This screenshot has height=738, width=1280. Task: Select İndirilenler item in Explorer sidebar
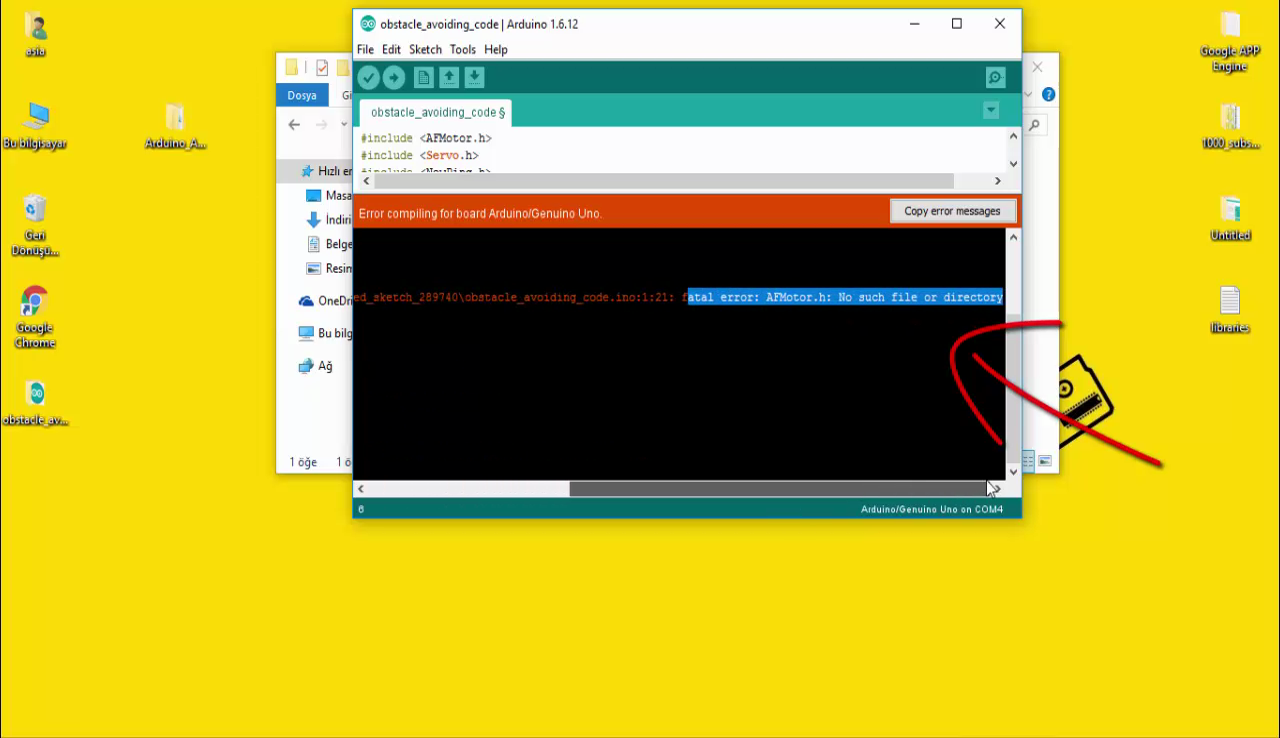tap(329, 219)
